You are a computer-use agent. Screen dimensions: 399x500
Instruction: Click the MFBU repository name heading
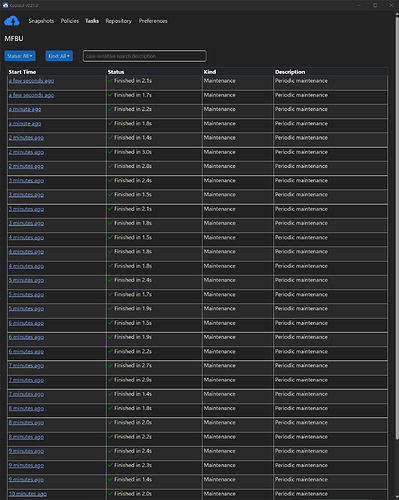point(14,39)
